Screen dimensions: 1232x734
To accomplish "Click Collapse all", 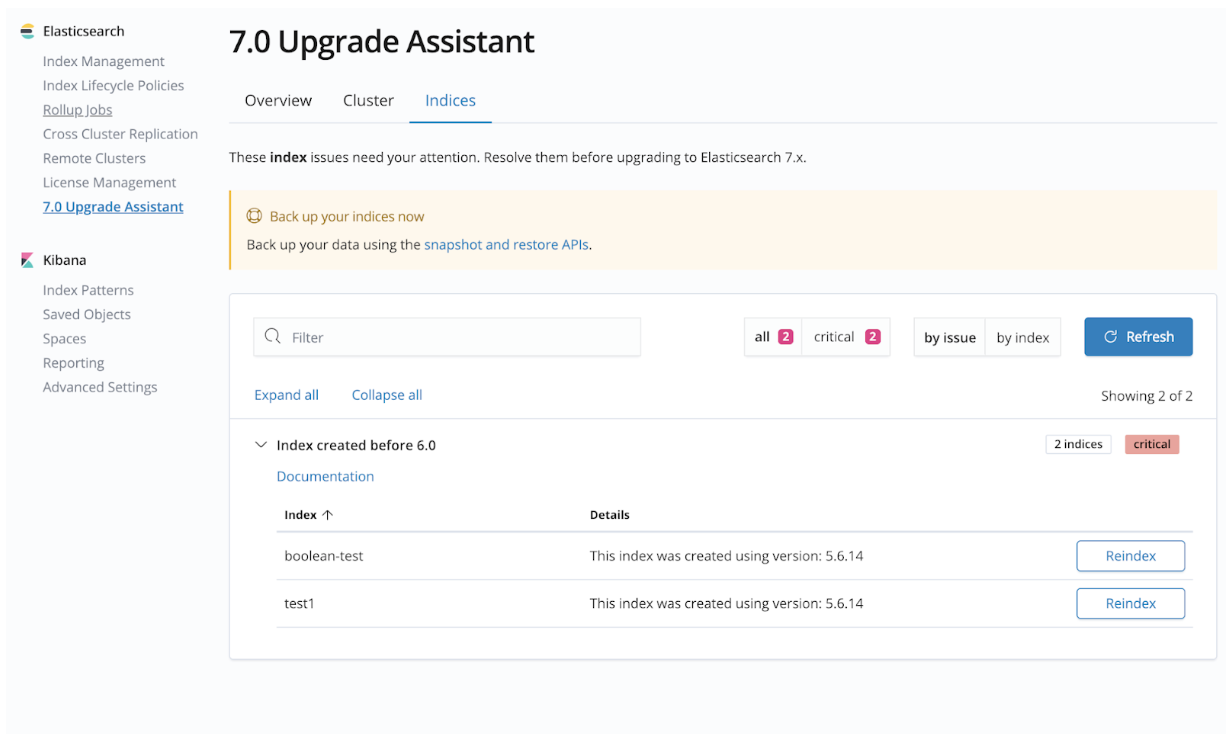I will tap(387, 395).
